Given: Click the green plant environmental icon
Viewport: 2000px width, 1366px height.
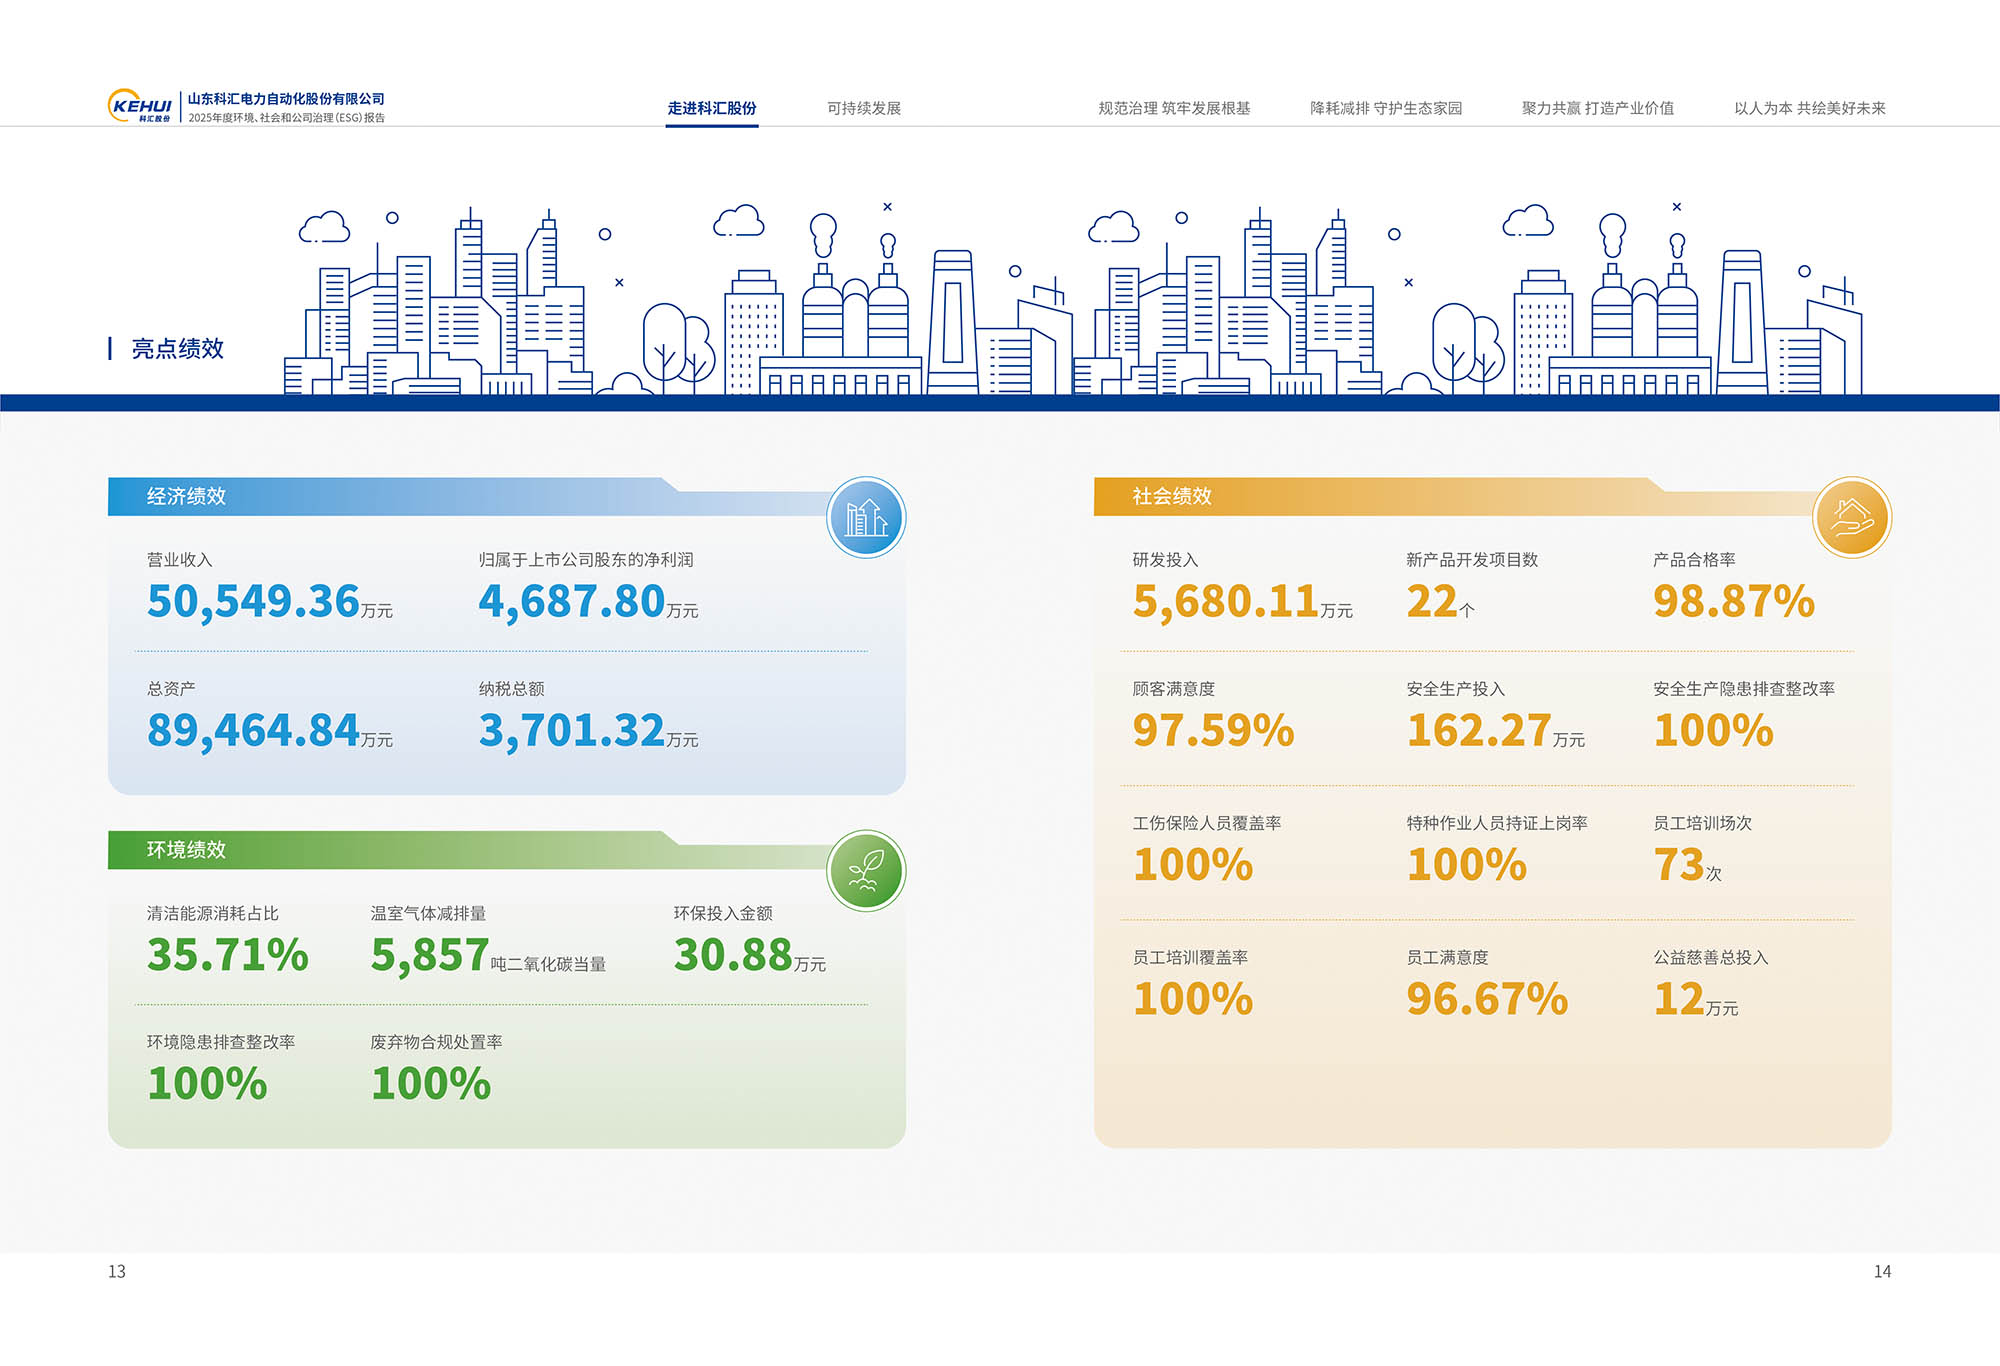Looking at the screenshot, I should point(866,871).
